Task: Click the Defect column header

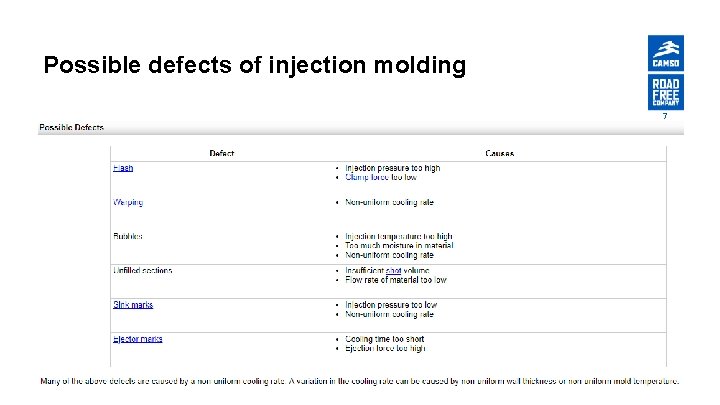Action: tap(222, 153)
